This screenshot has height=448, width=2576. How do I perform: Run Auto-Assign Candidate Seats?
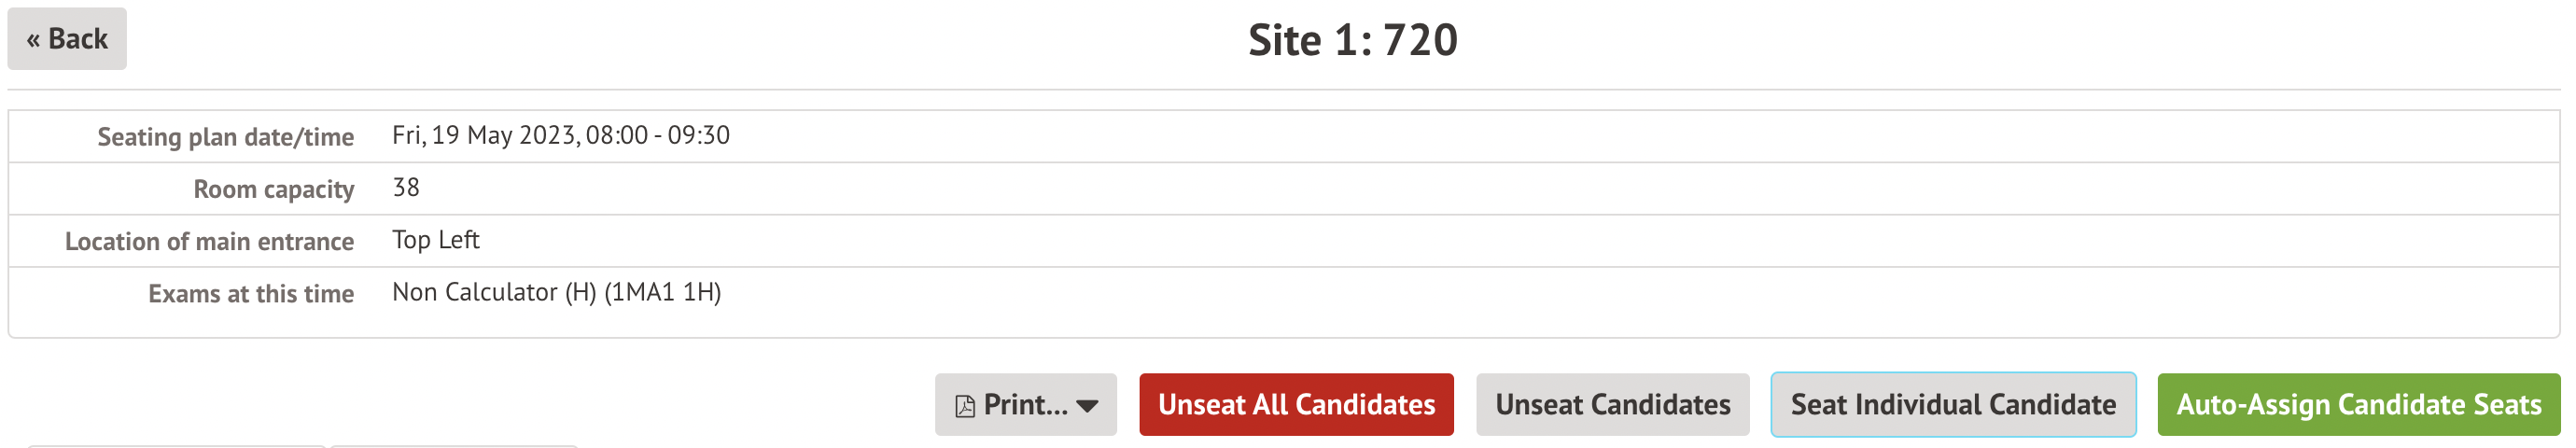pyautogui.click(x=2358, y=405)
